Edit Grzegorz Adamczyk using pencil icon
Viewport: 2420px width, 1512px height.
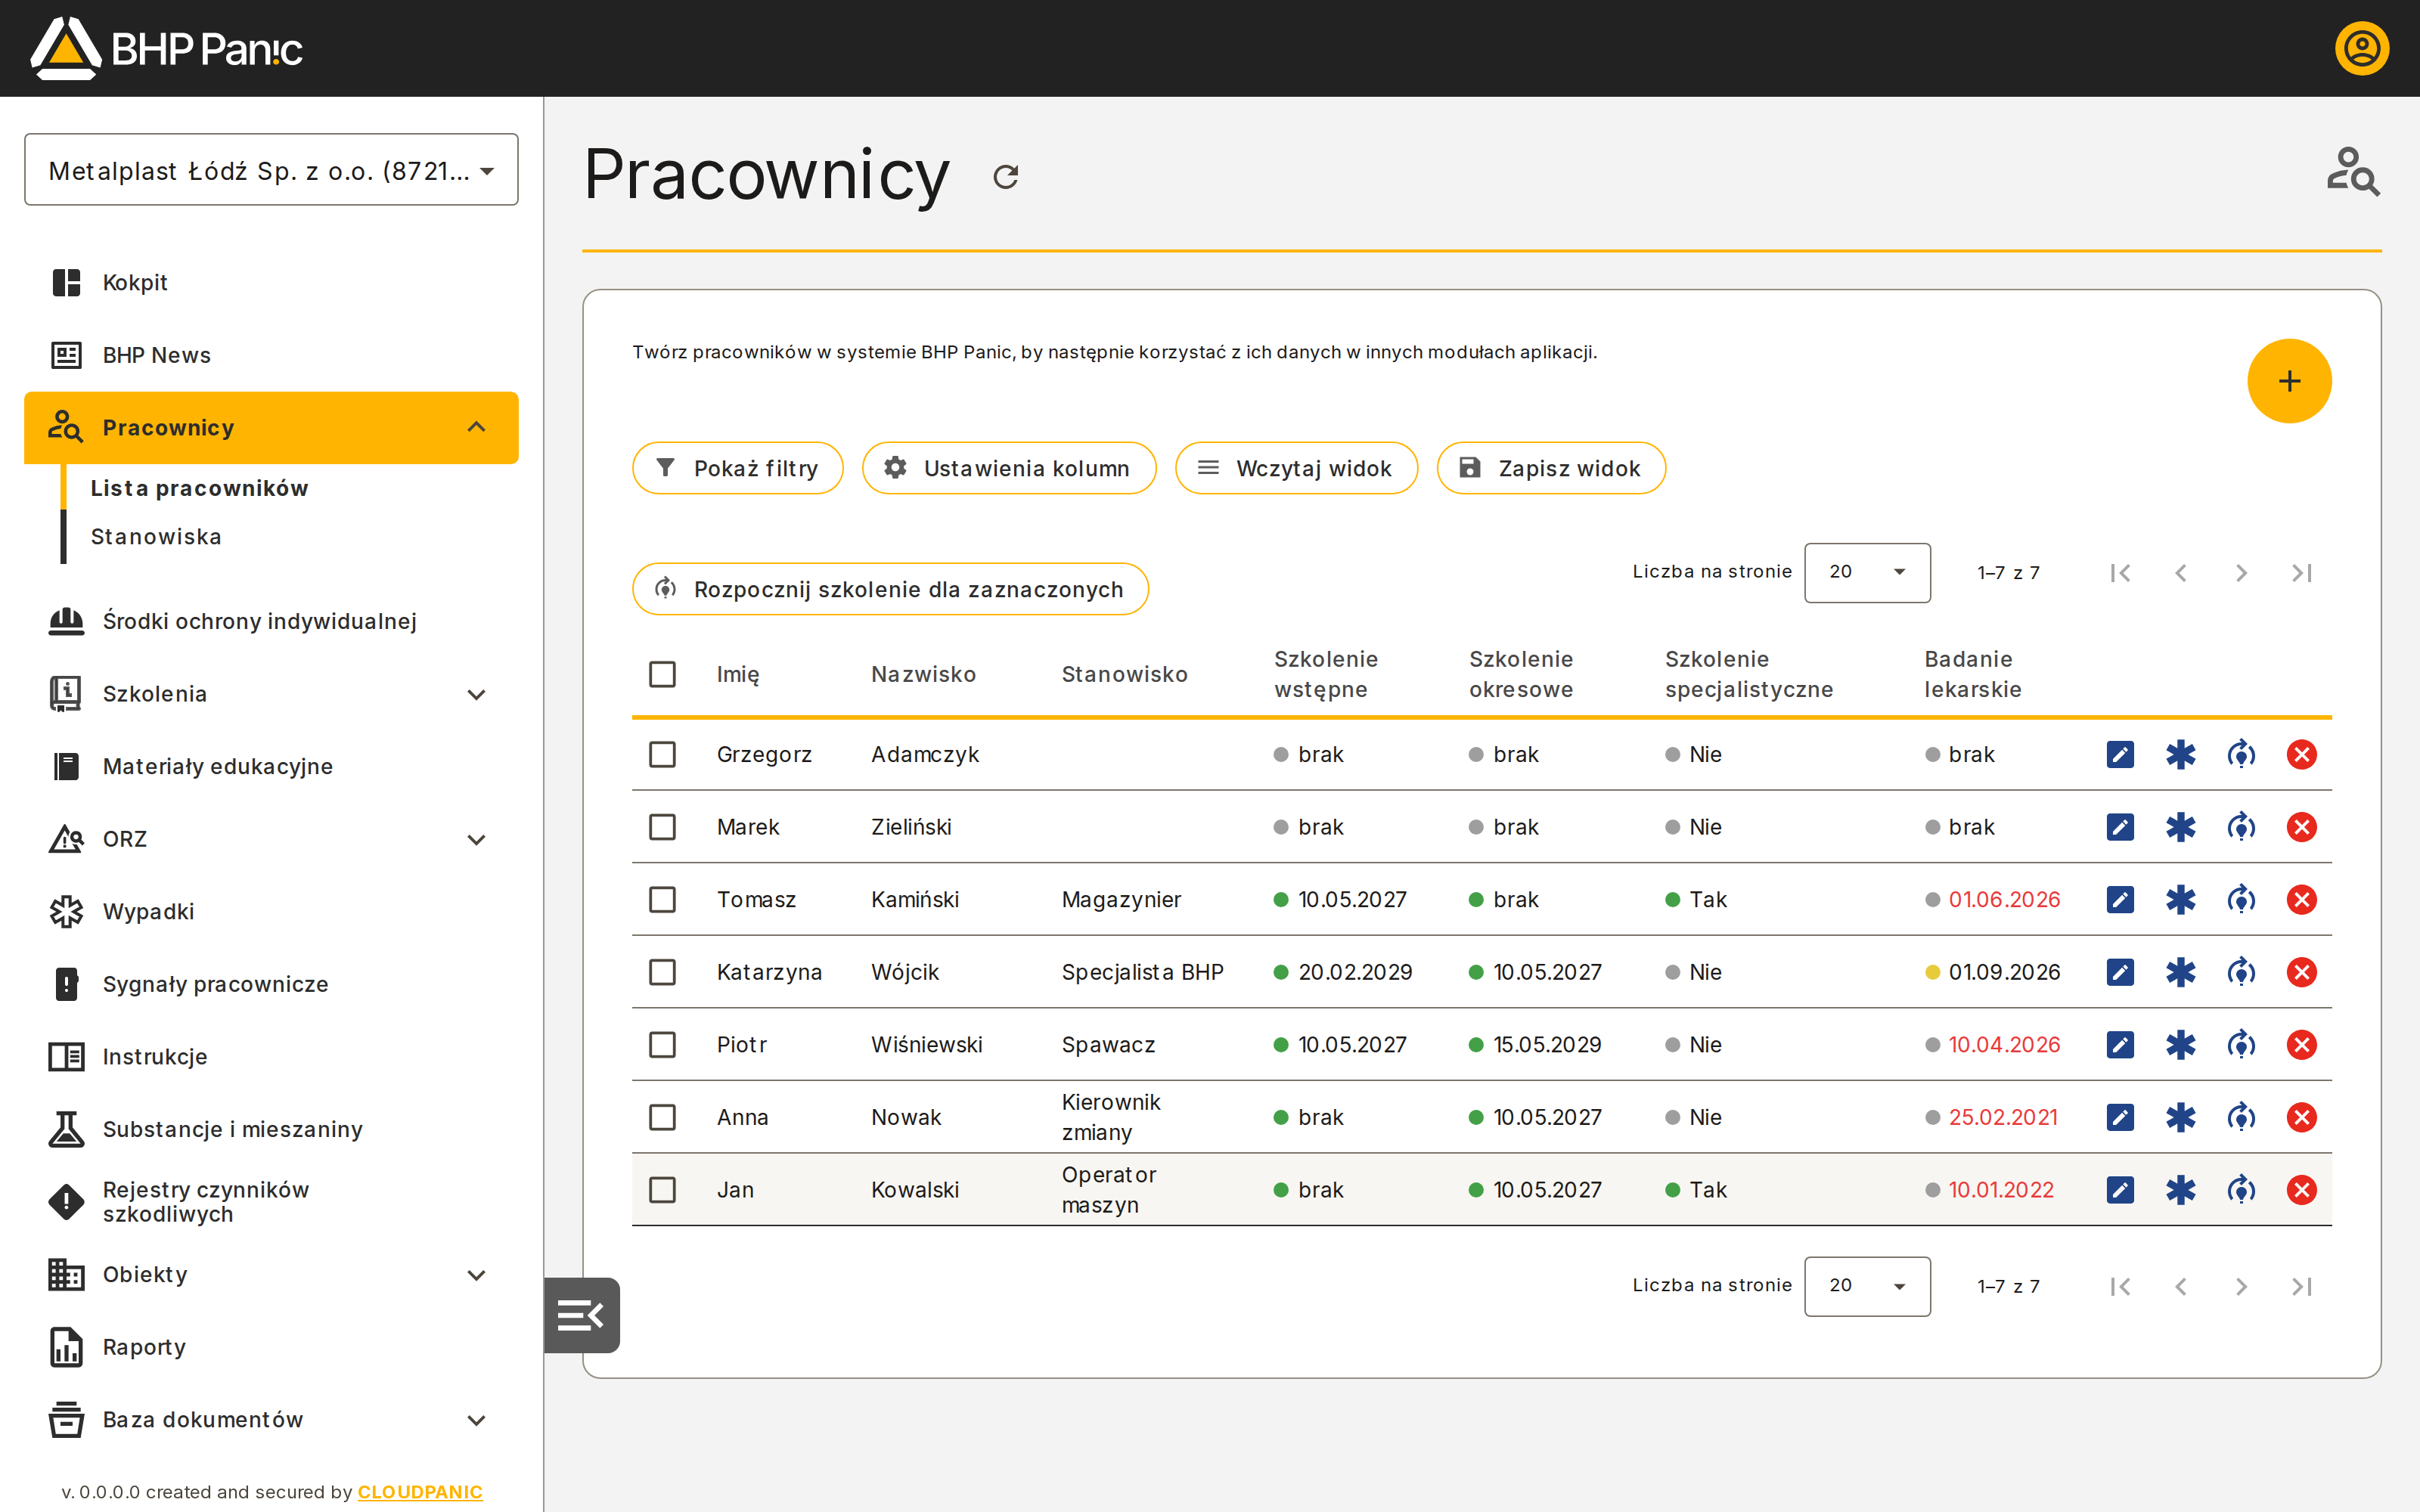tap(2120, 754)
